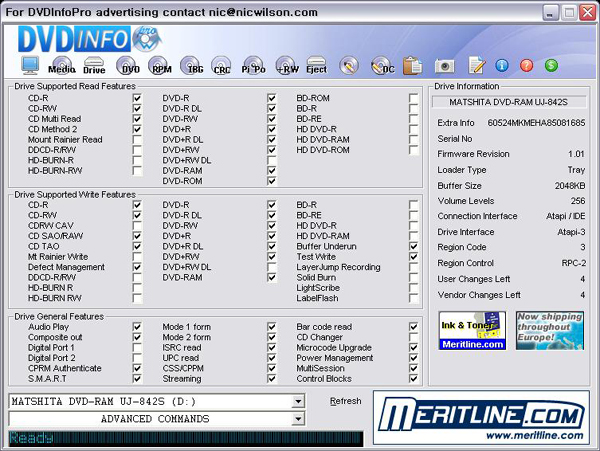Open the Pi Po scan icon
The image size is (600, 451).
[253, 65]
